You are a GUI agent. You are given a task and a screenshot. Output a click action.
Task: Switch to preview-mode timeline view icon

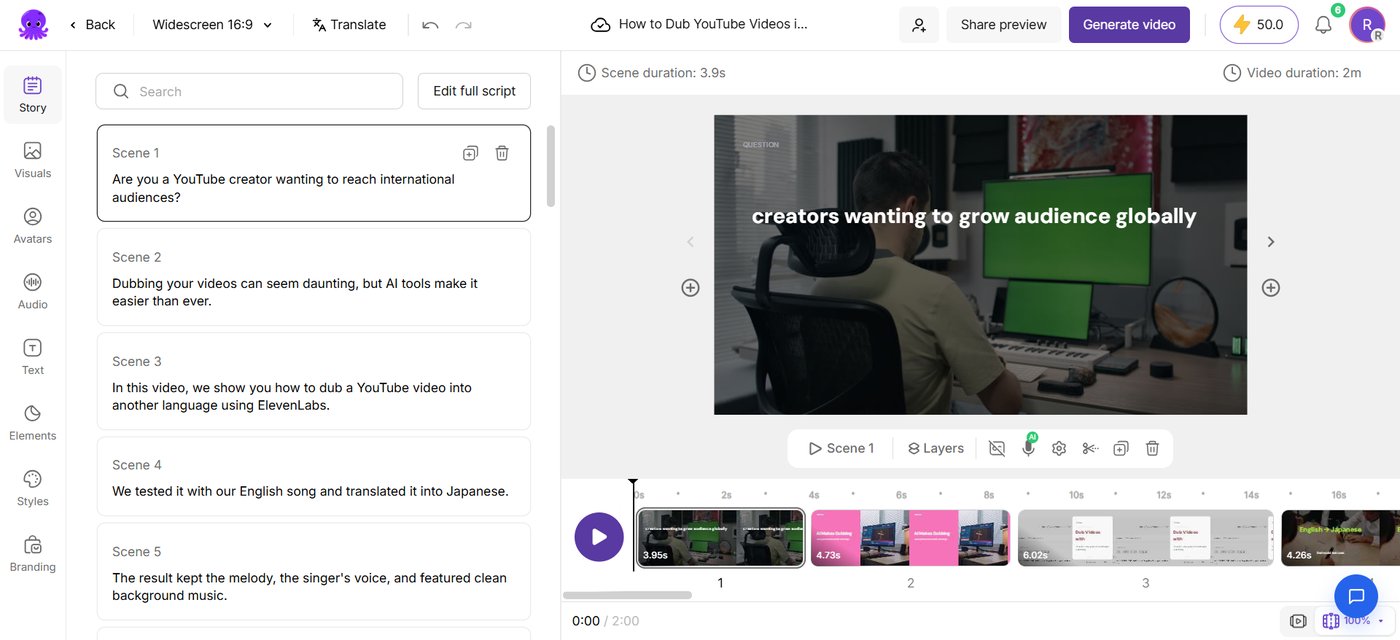point(1298,621)
